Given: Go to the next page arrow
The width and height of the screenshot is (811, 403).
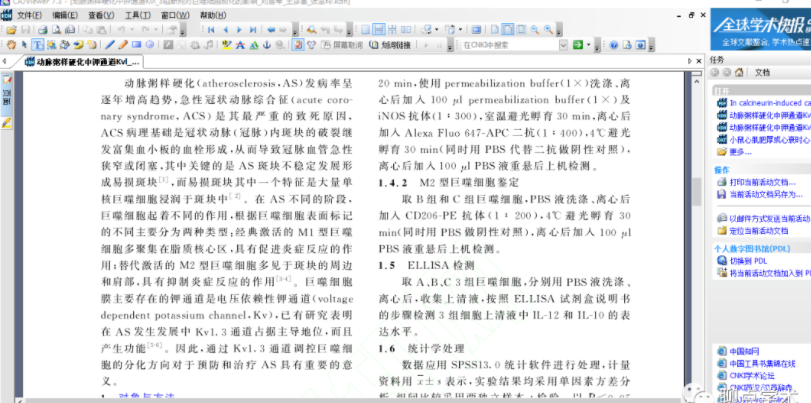Looking at the screenshot, I should 239,30.
